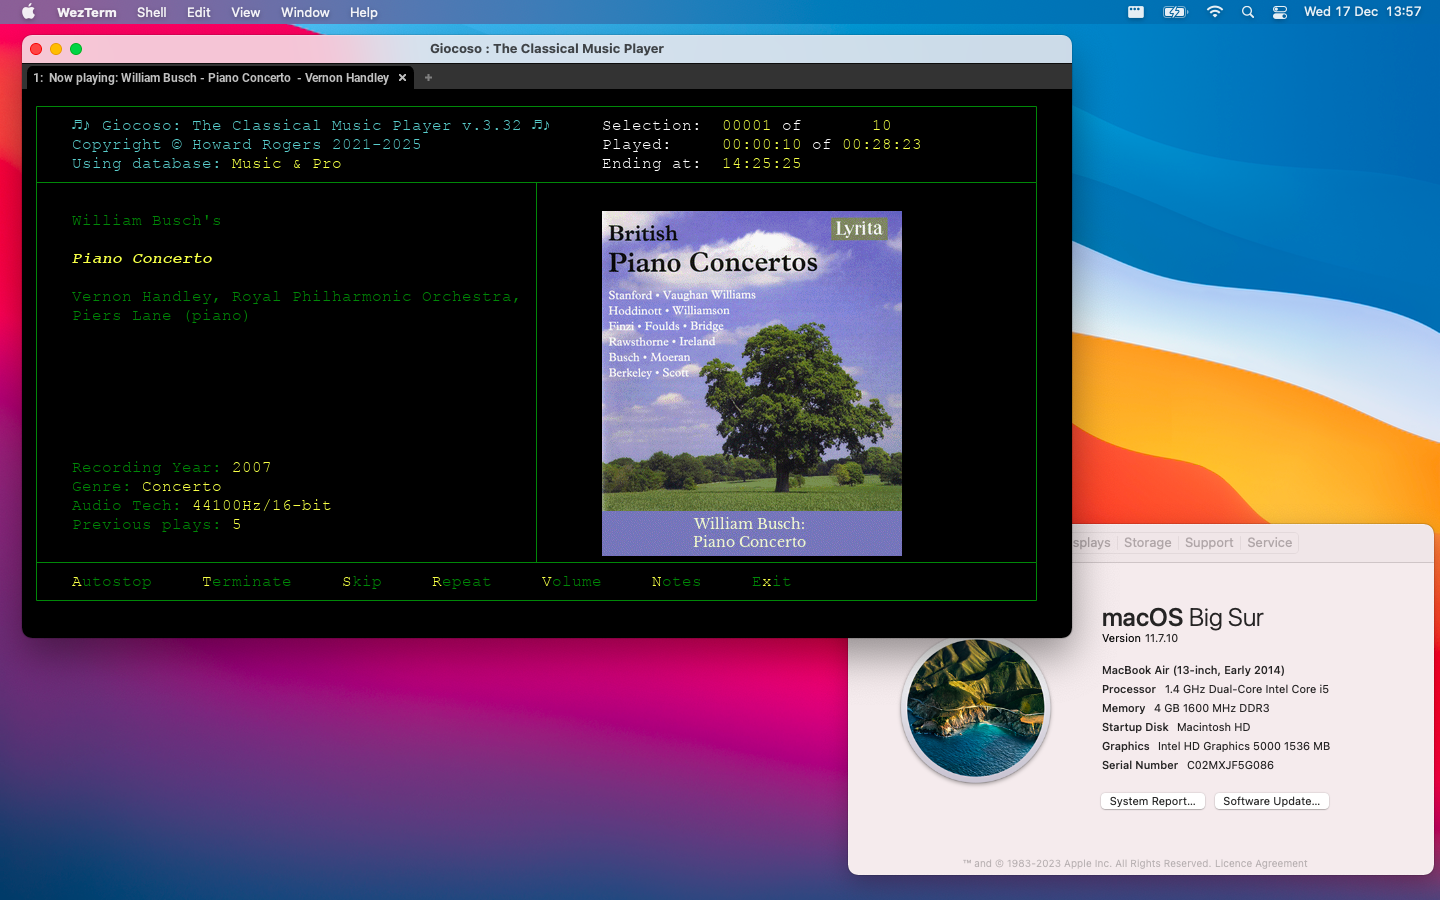
Task: Click the battery status icon
Action: [x=1175, y=12]
